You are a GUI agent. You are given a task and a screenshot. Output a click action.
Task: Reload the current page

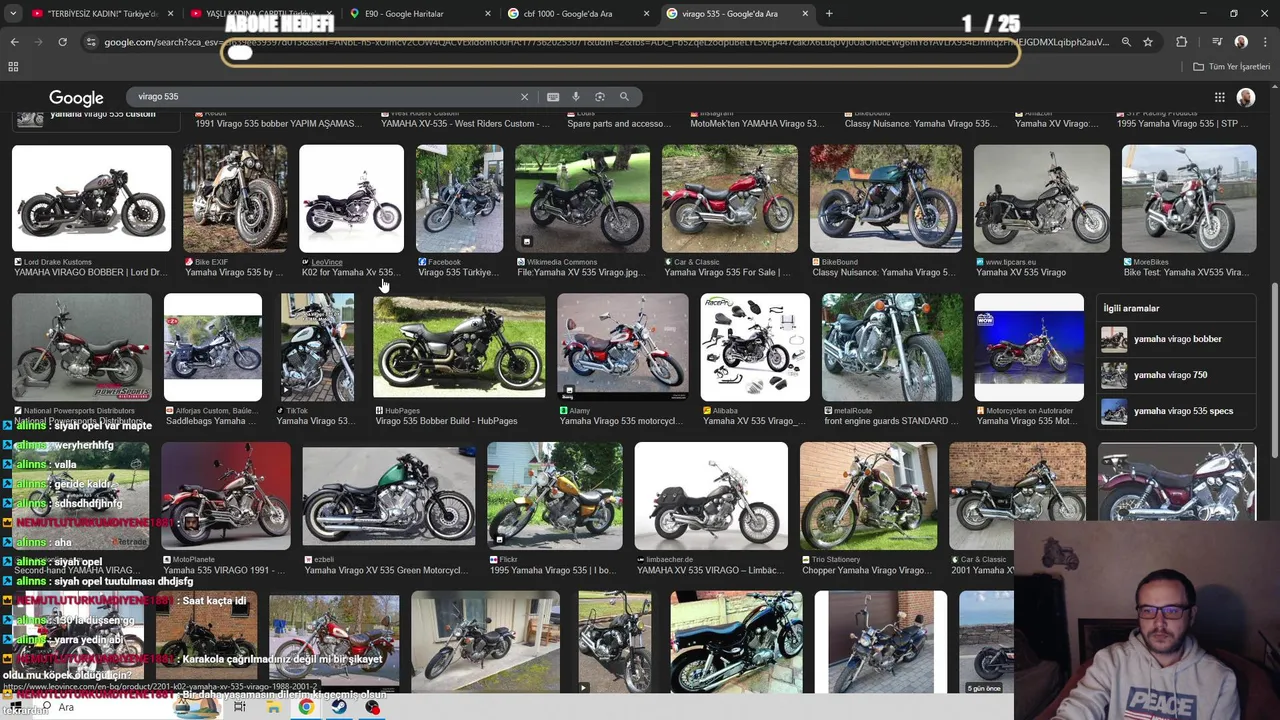[x=62, y=42]
